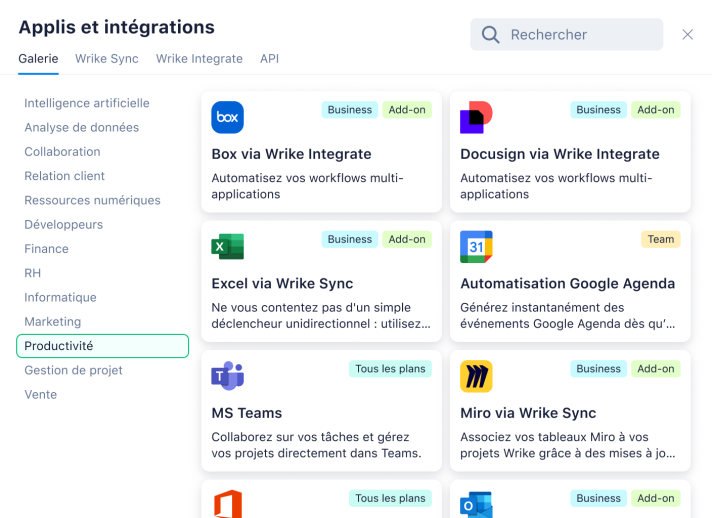Click Business badge on Box card

[350, 110]
